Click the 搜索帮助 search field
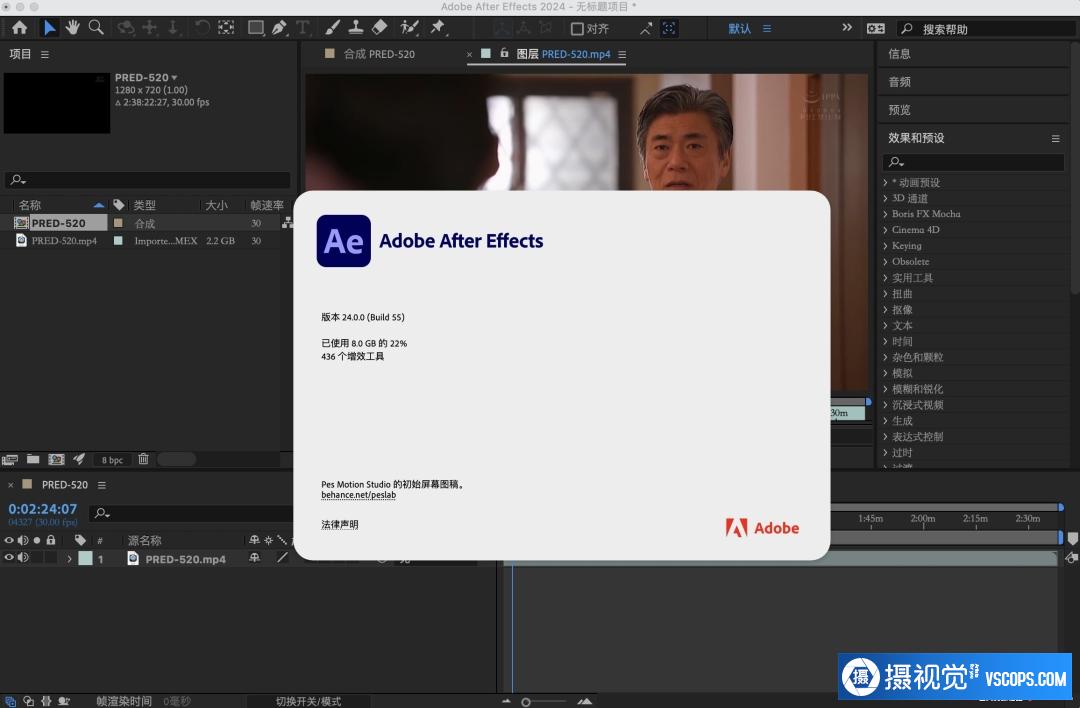 (x=988, y=29)
